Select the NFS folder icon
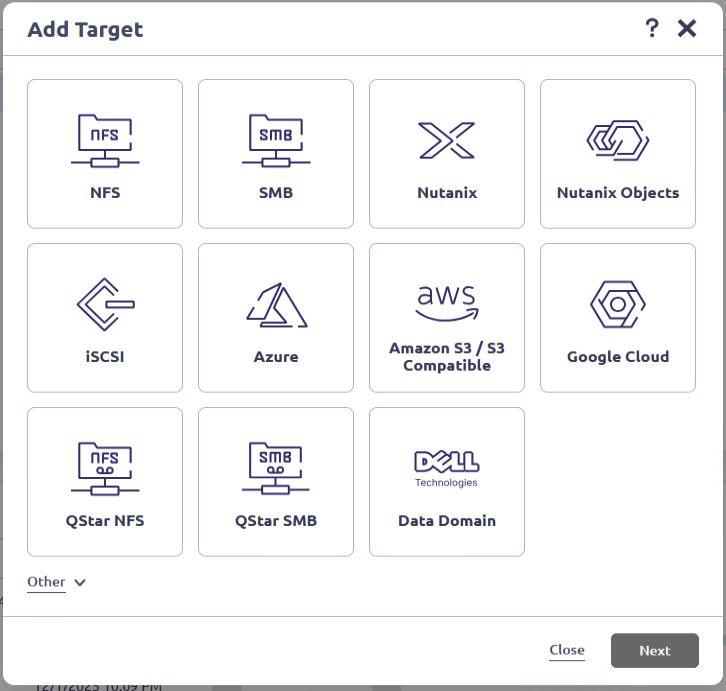Viewport: 726px width, 691px height. (x=105, y=140)
